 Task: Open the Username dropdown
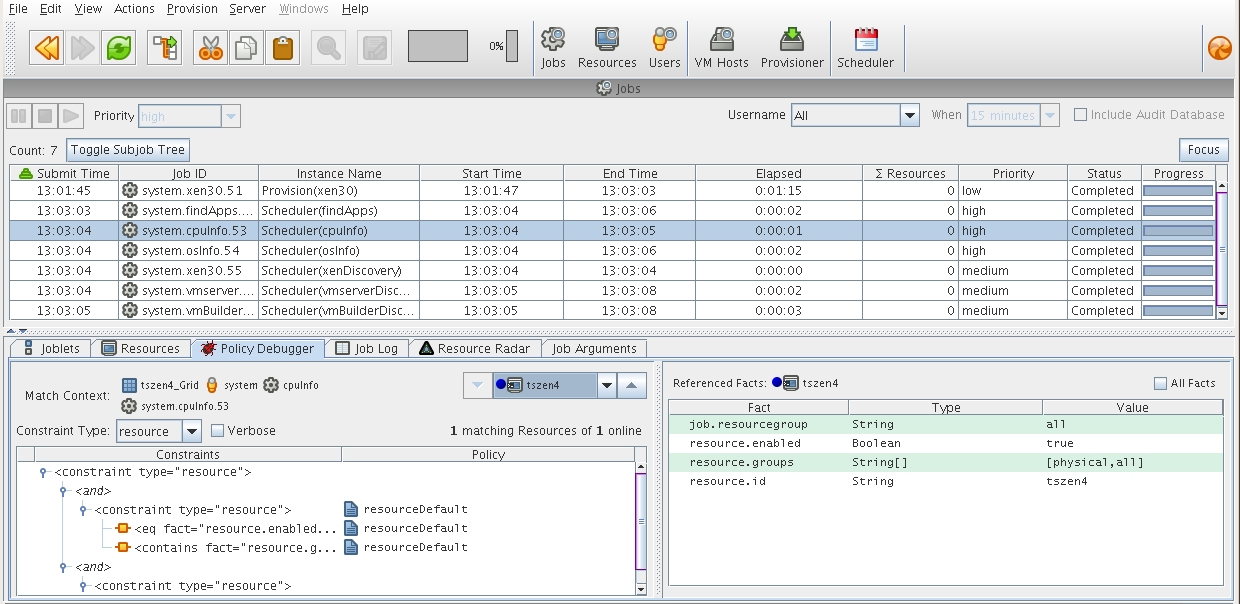909,116
